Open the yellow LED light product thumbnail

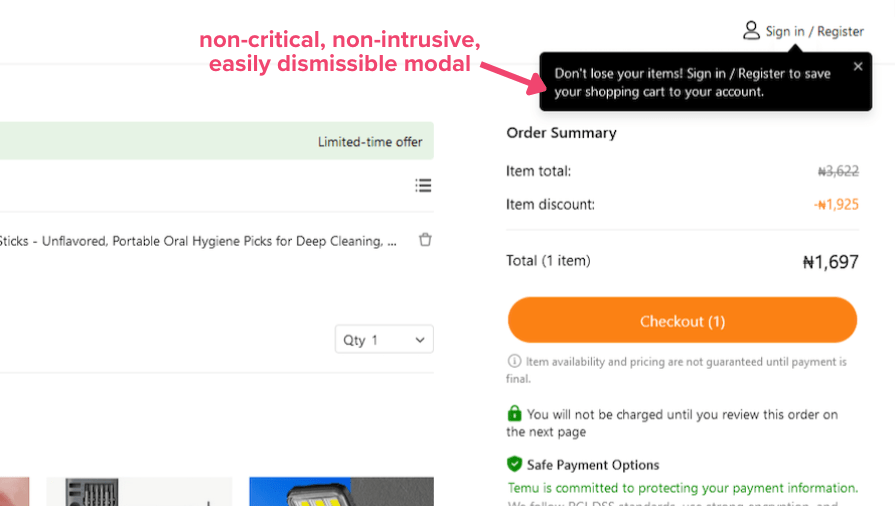341,492
